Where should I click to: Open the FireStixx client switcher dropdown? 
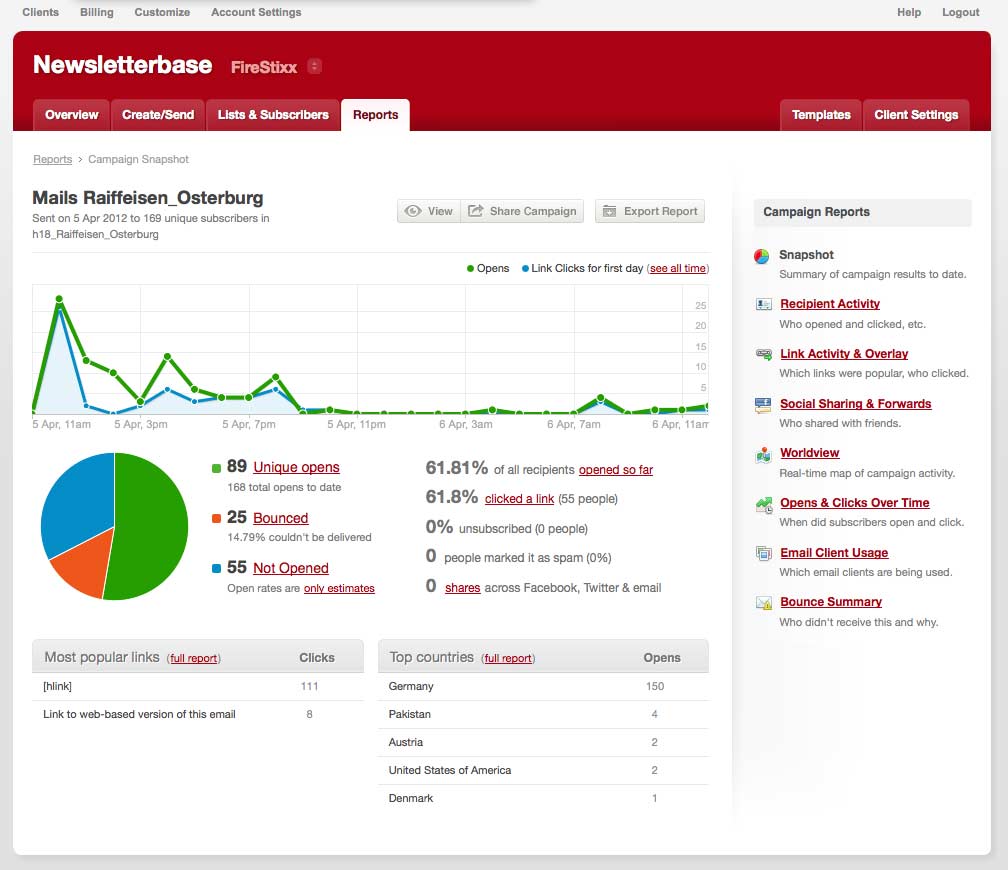(315, 66)
